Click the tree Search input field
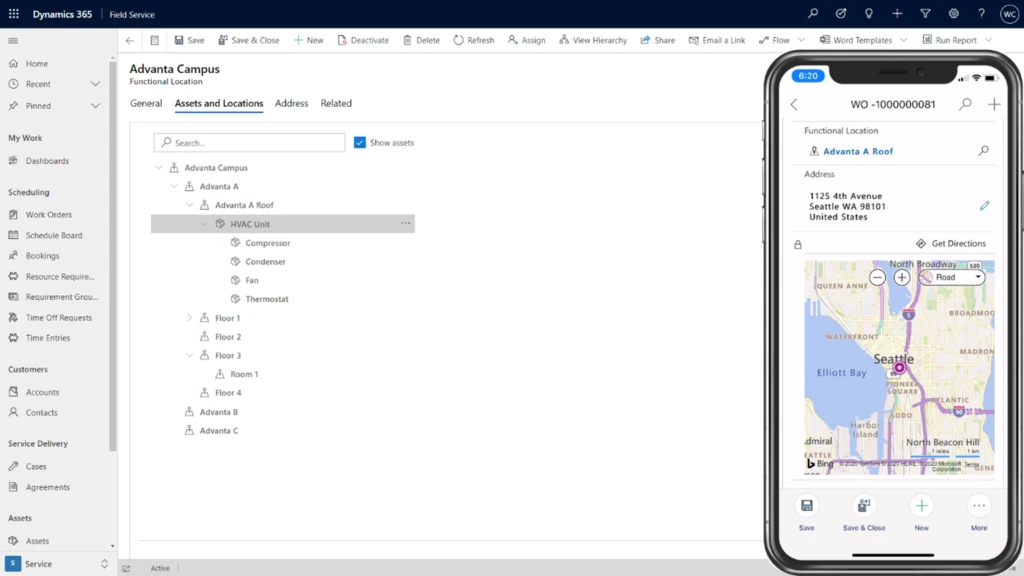This screenshot has width=1024, height=576. 250,143
